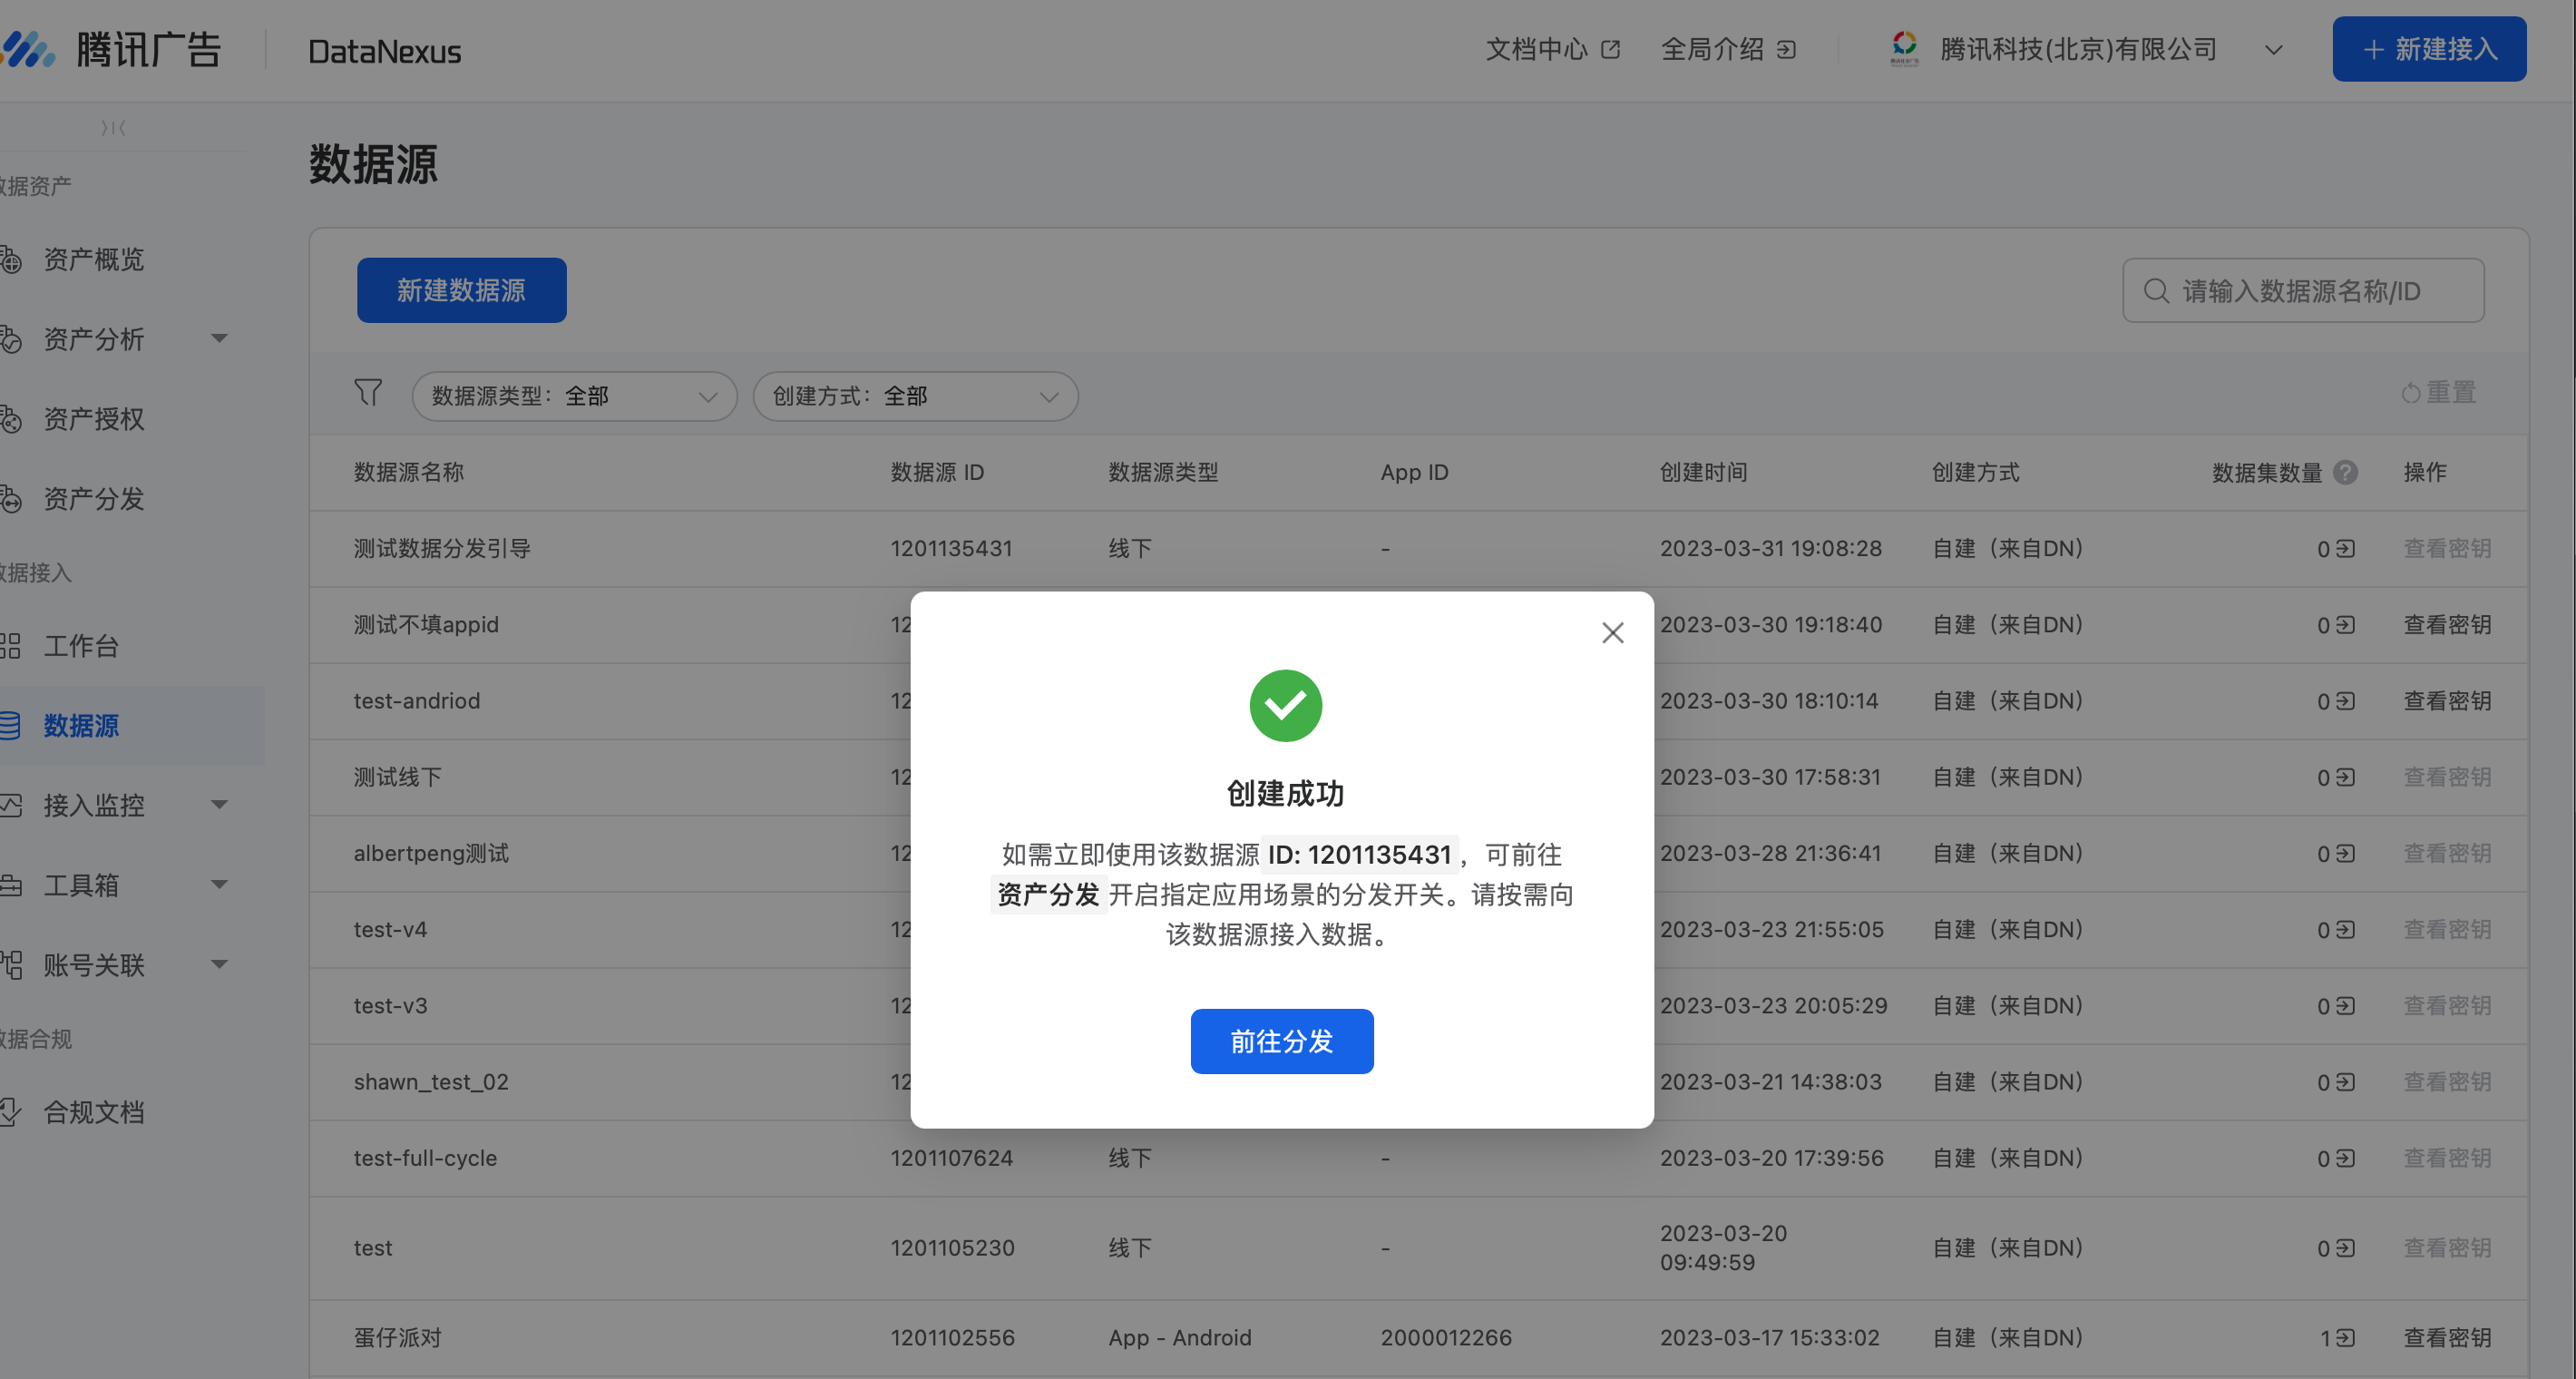This screenshot has height=1379, width=2576.
Task: Open dataset count icon for 测试数据分发引导 row
Action: click(x=2345, y=549)
